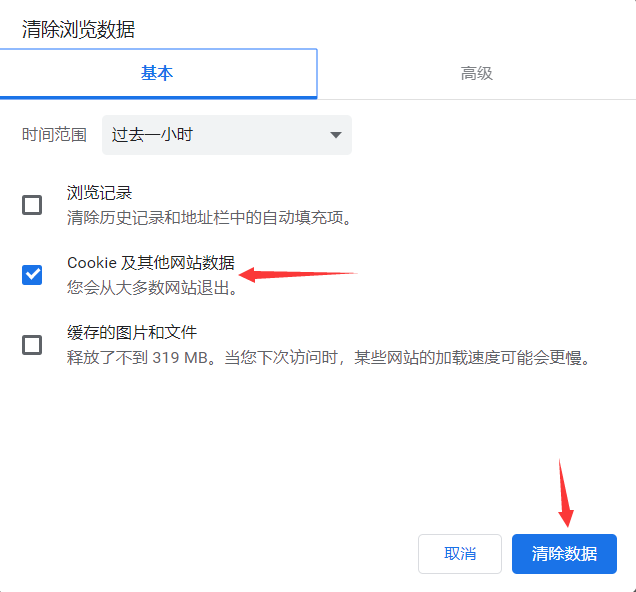Click the 清除浏览数据 dialog title
The height and width of the screenshot is (592, 636).
click(78, 29)
